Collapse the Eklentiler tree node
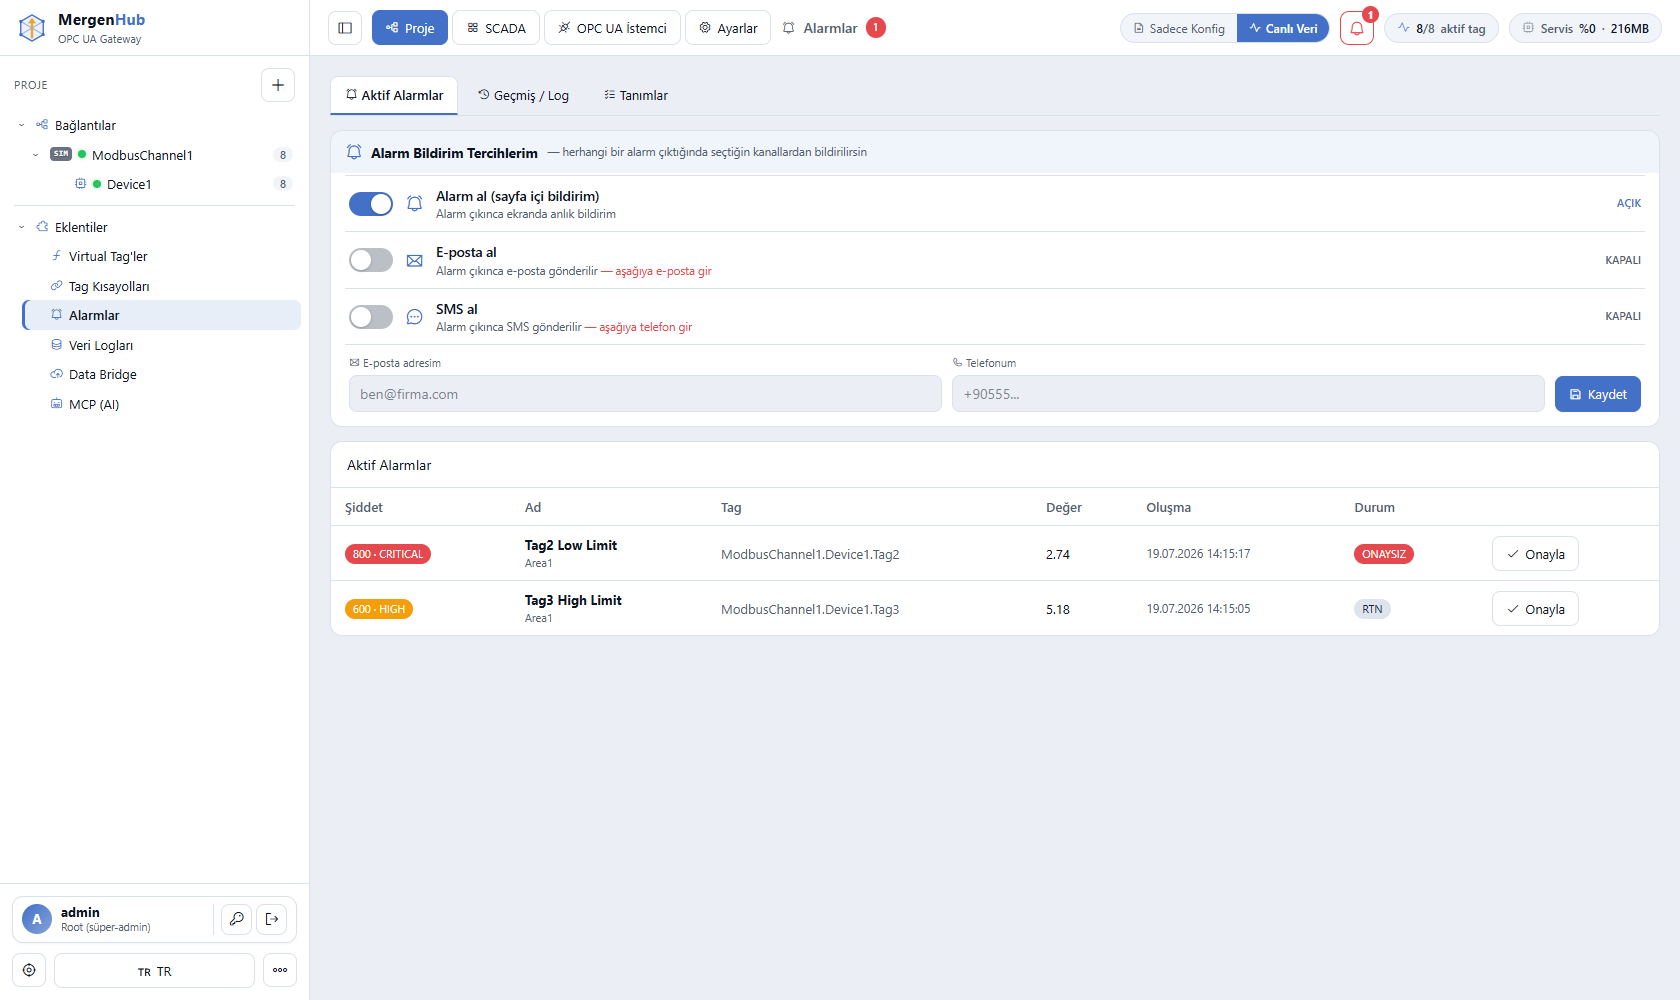 click(21, 227)
